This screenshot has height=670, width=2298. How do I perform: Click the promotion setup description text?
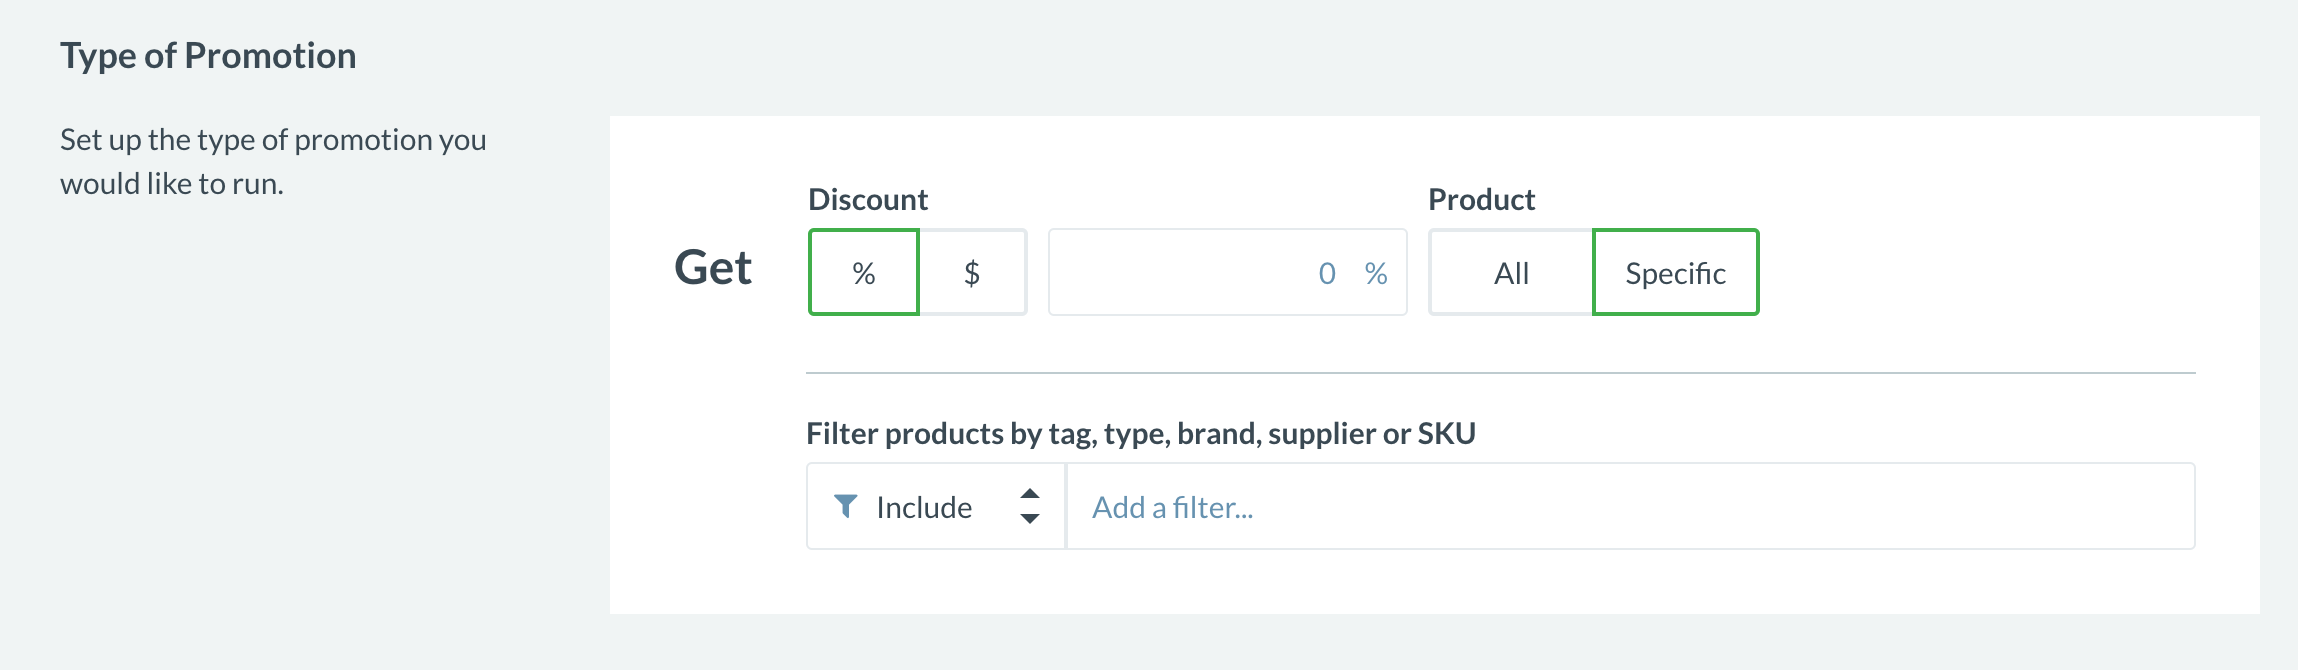[273, 161]
